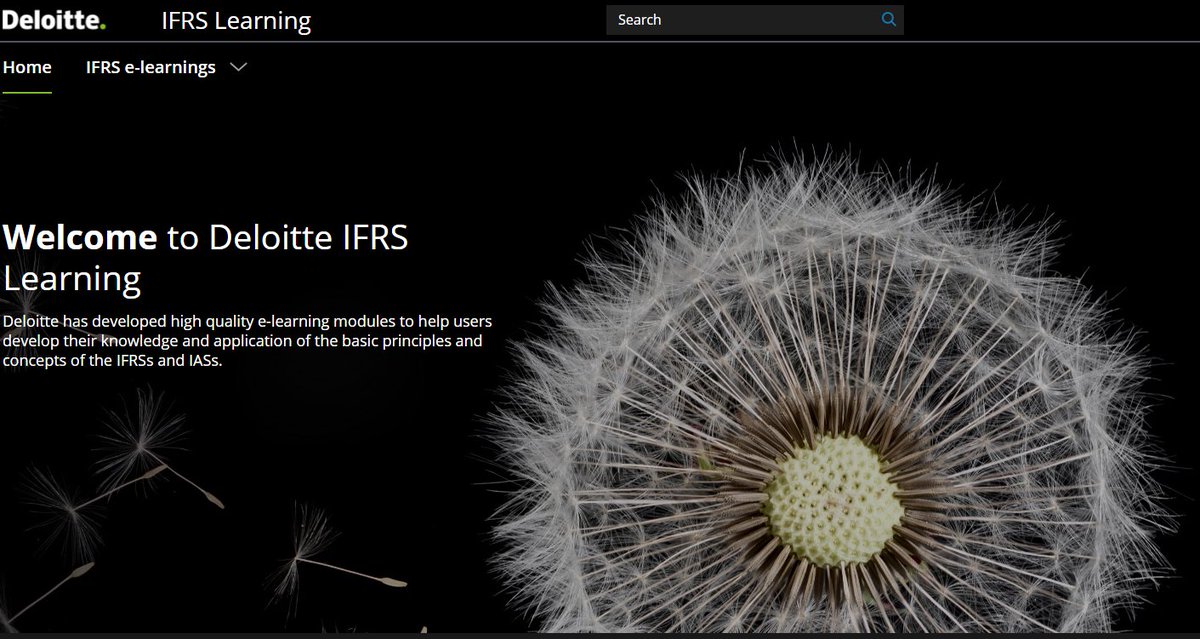
Task: Click the paragraph about e-learning modules
Action: coord(247,341)
